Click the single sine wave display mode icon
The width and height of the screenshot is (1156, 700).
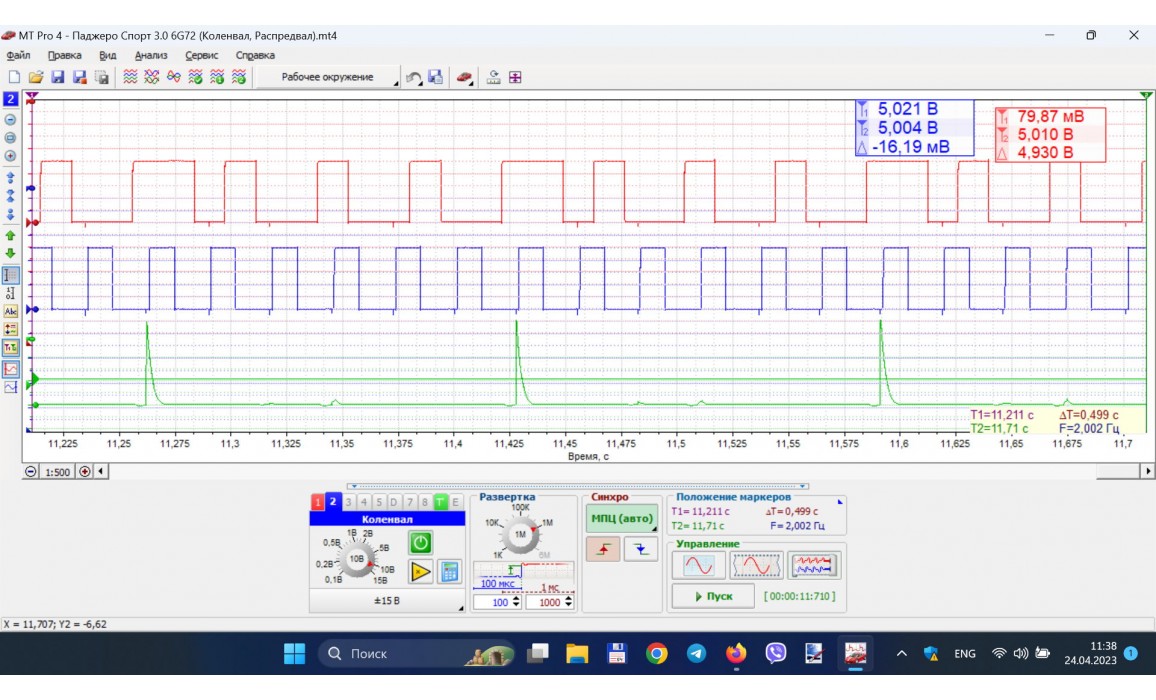click(697, 565)
